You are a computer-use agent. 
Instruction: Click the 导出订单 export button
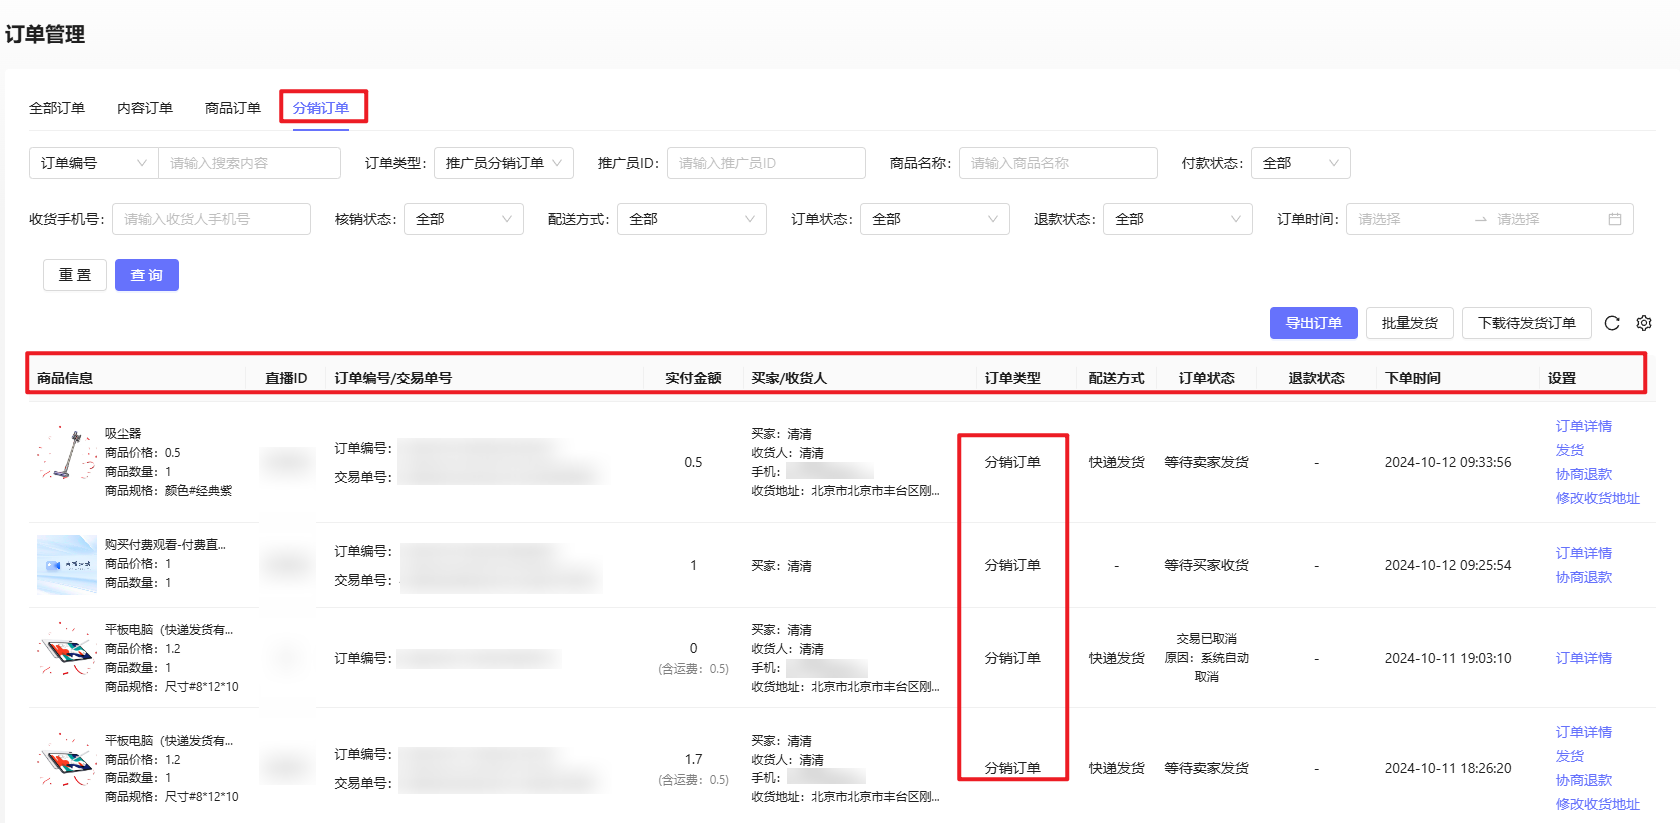coord(1313,323)
